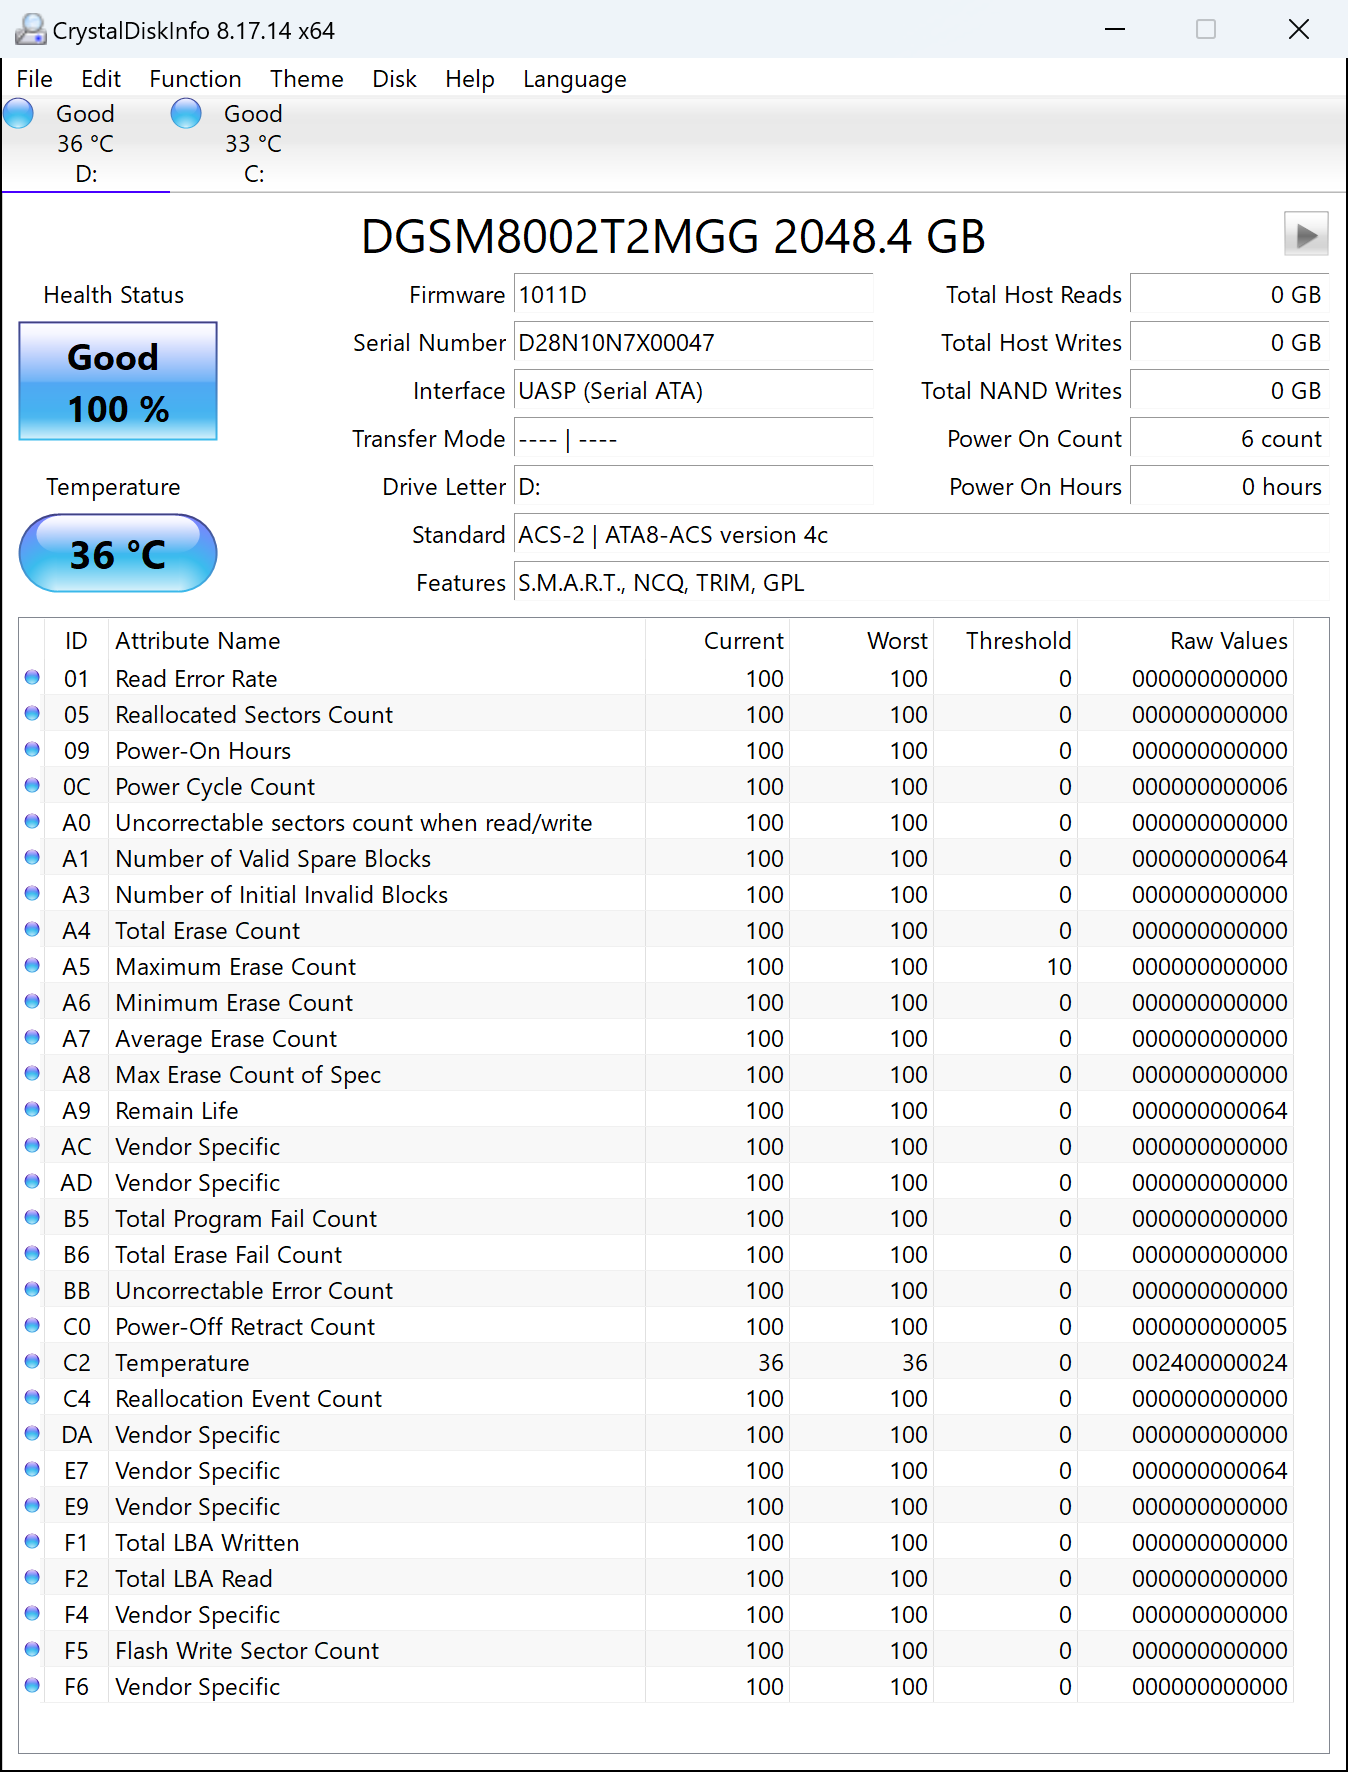This screenshot has height=1772, width=1348.
Task: Click status dot for Uncorrectable Error Count
Action: (x=32, y=1290)
